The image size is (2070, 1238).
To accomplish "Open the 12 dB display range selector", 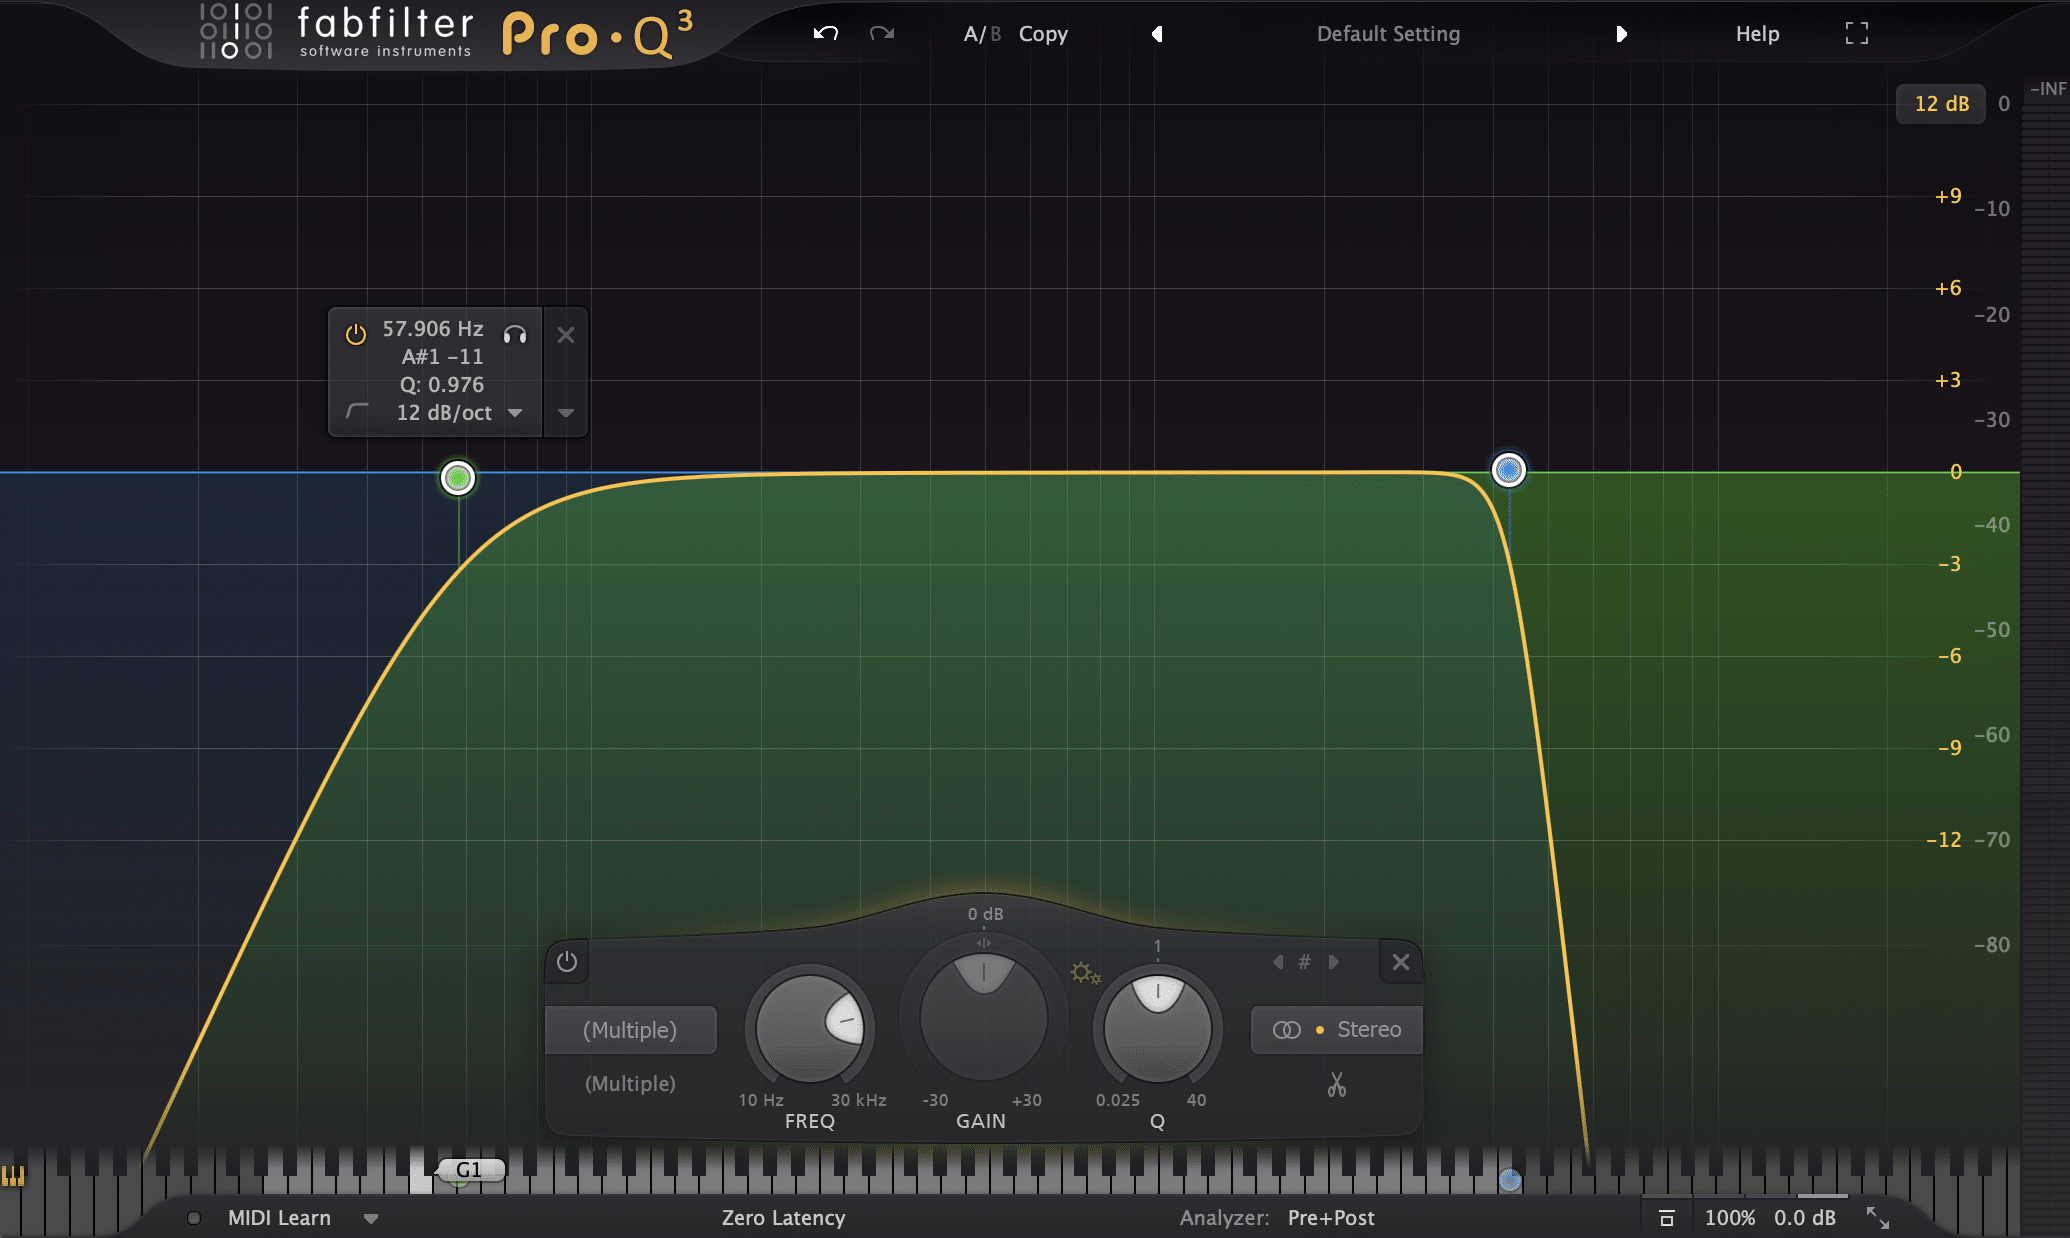I will [1941, 104].
